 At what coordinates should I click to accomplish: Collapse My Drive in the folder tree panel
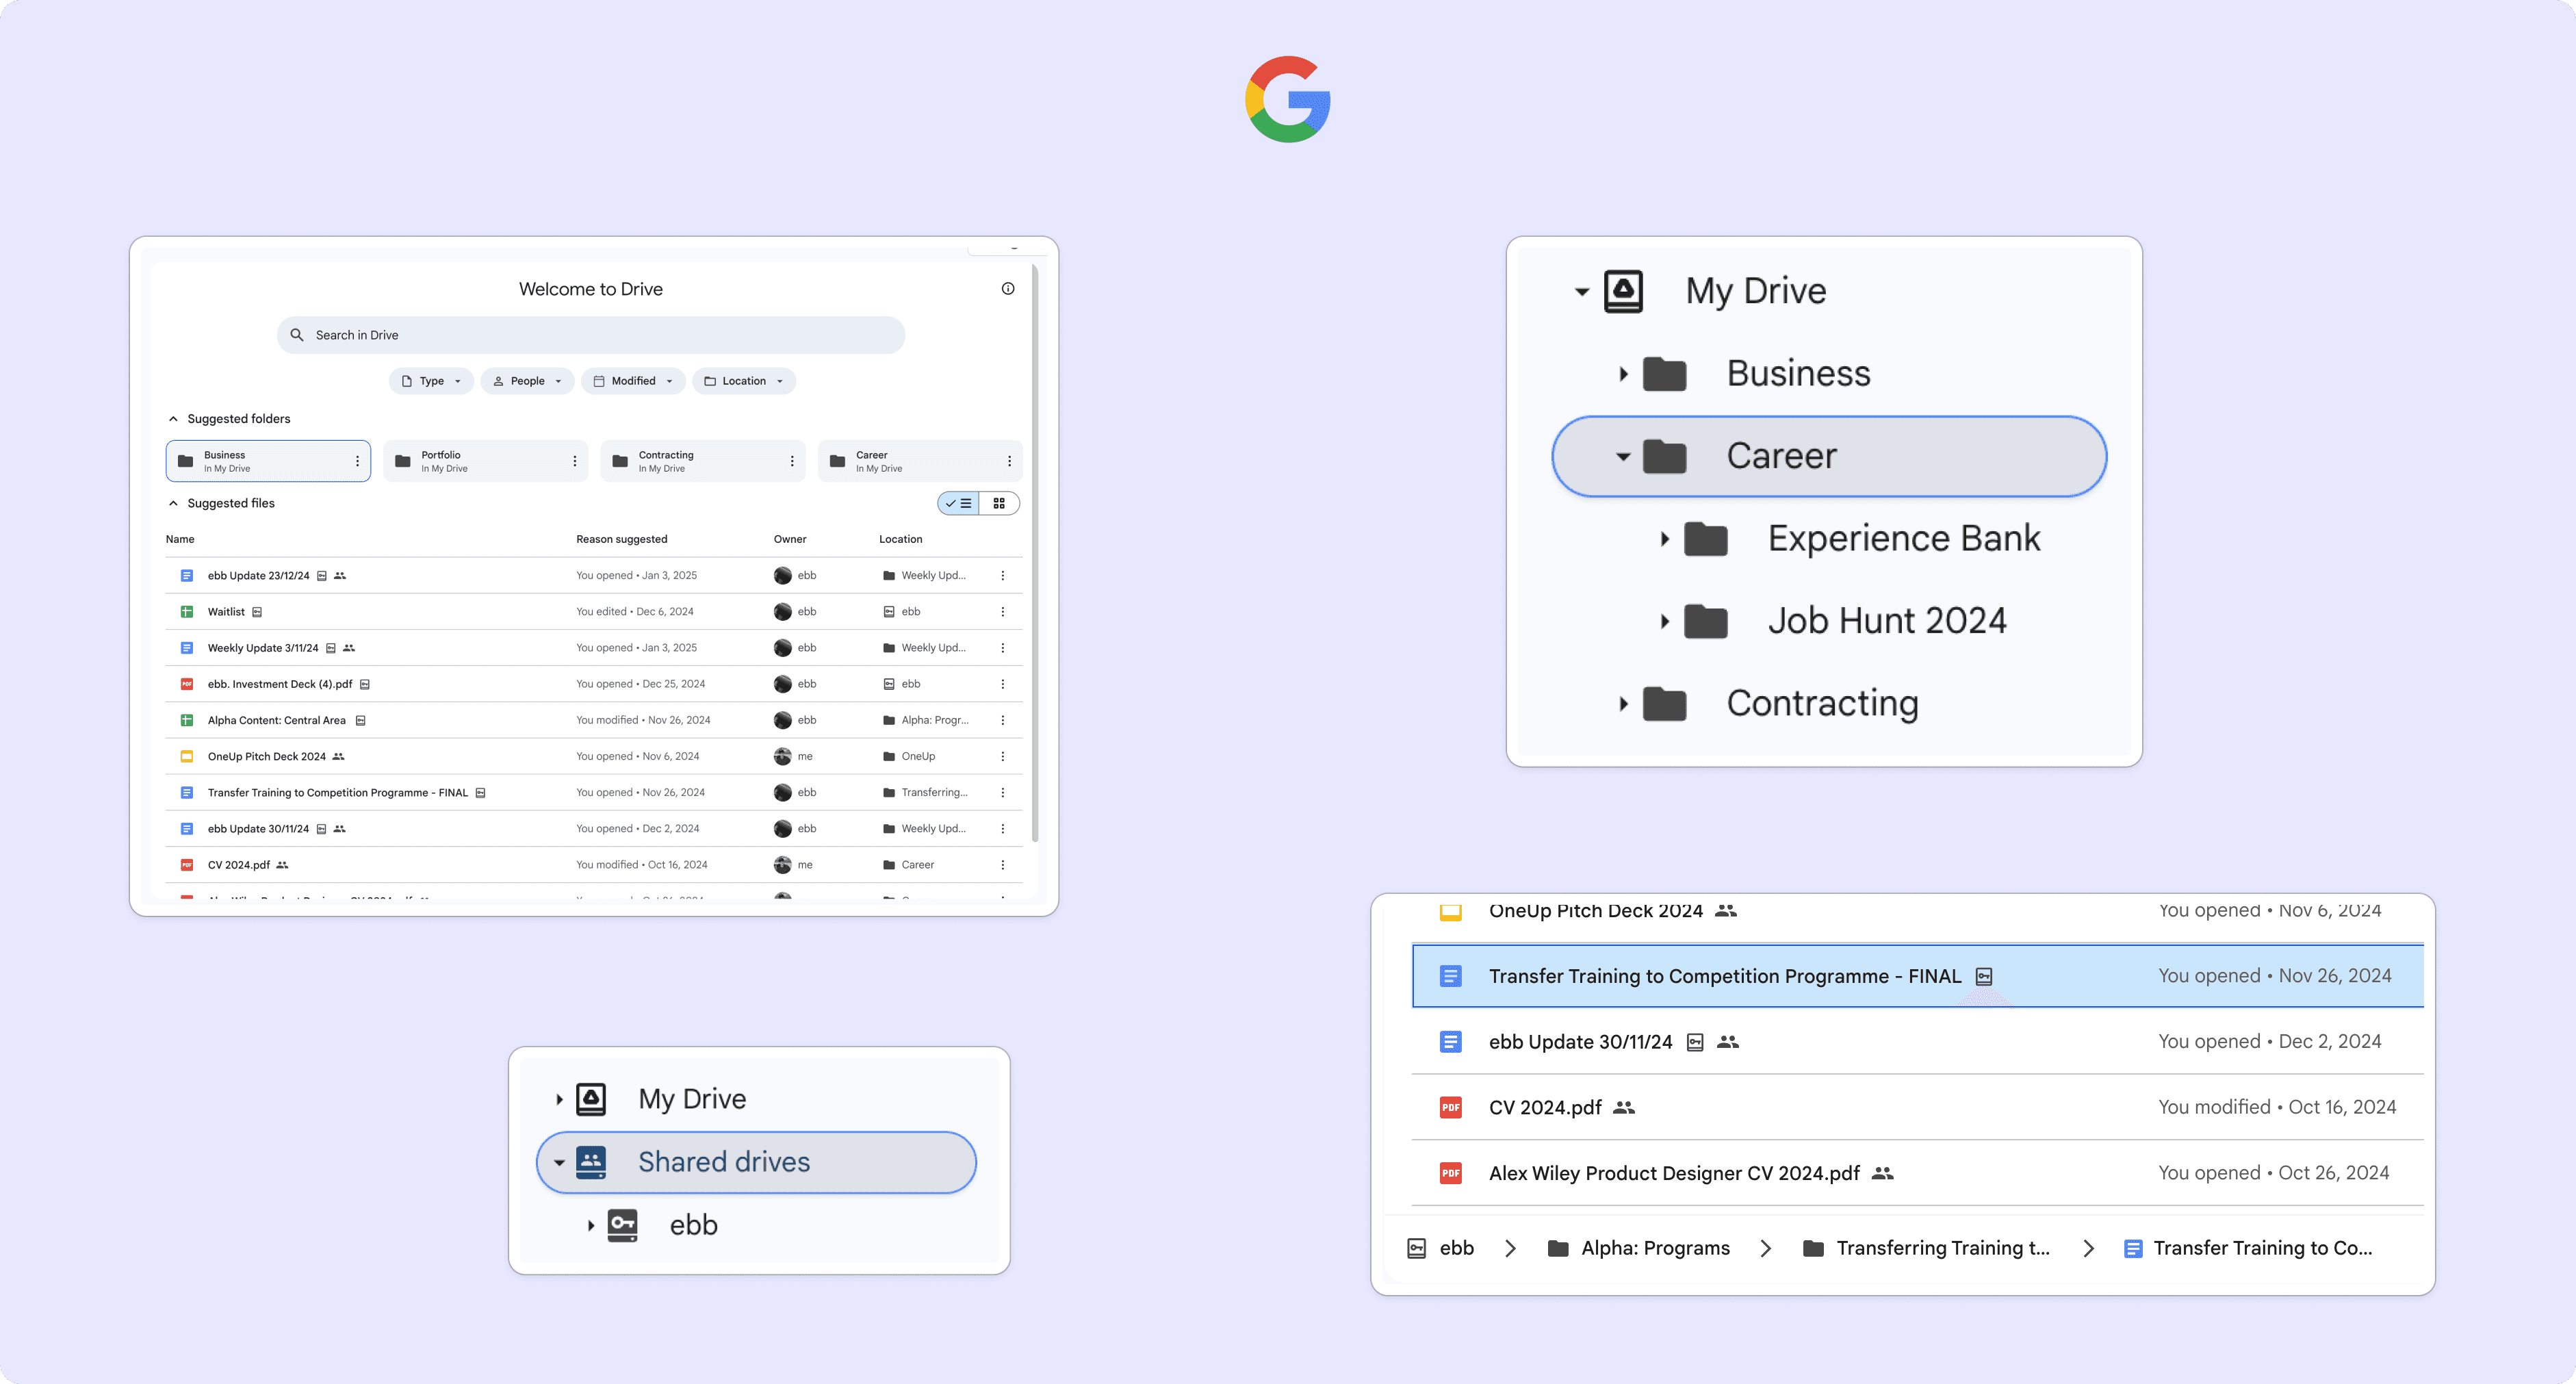pos(1582,292)
